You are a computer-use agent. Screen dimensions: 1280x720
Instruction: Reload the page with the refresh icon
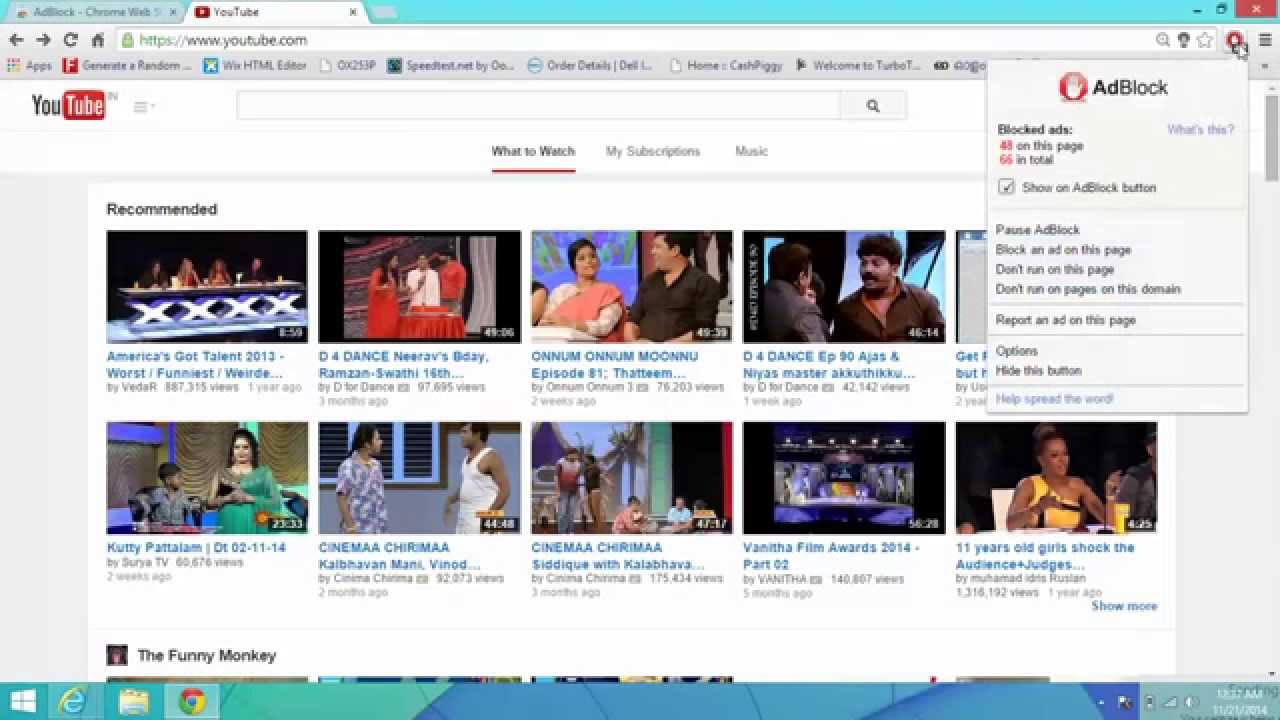click(70, 40)
